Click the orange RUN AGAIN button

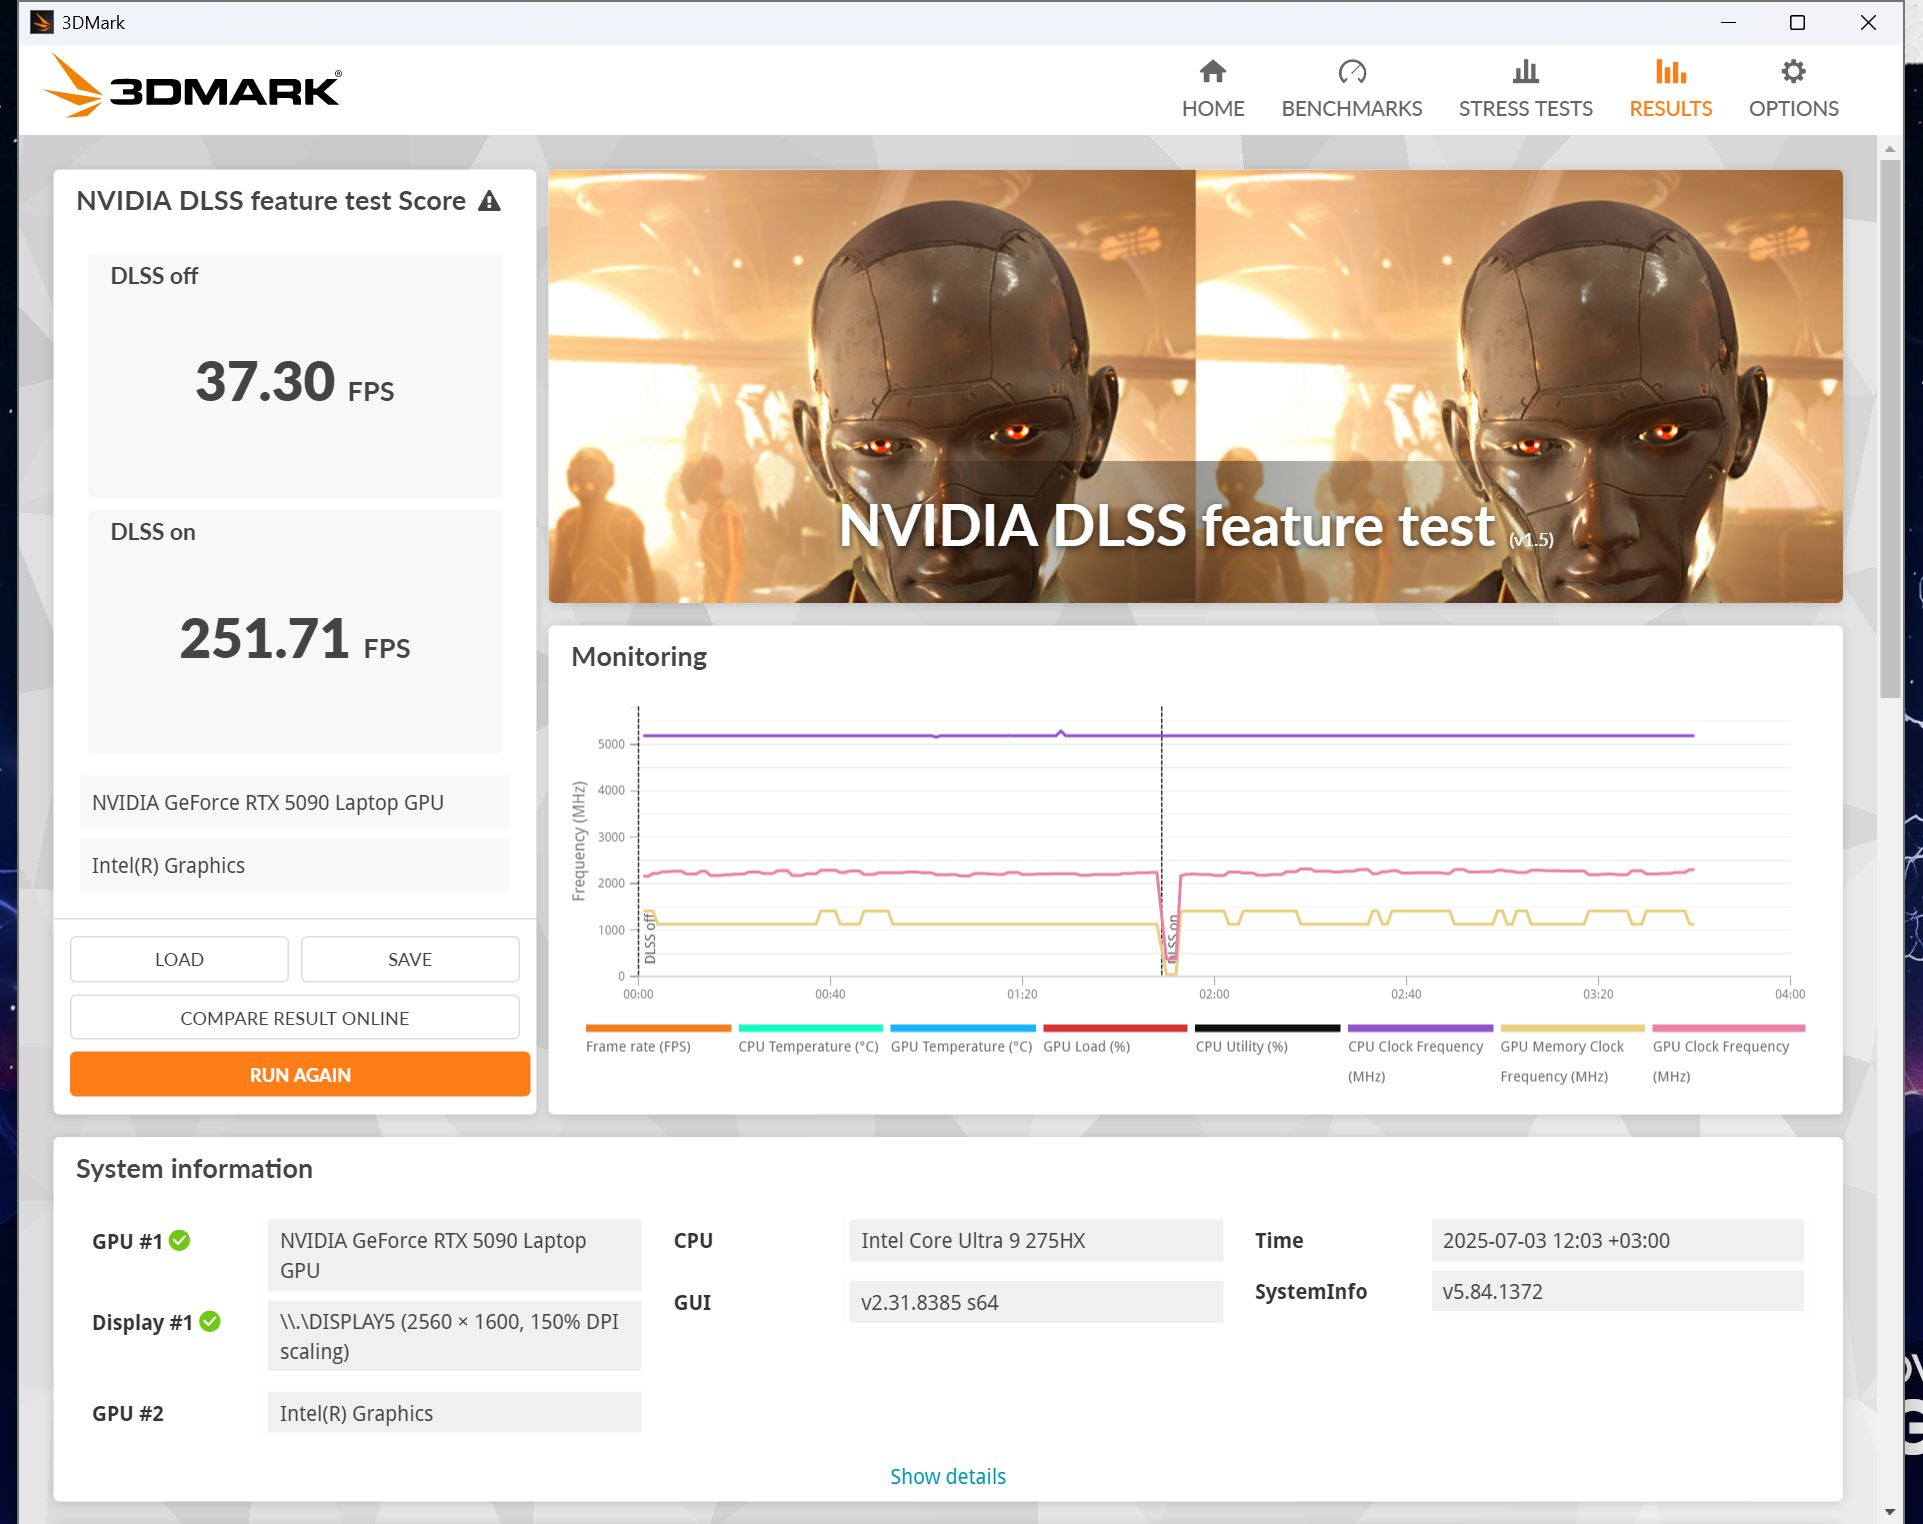tap(300, 1074)
